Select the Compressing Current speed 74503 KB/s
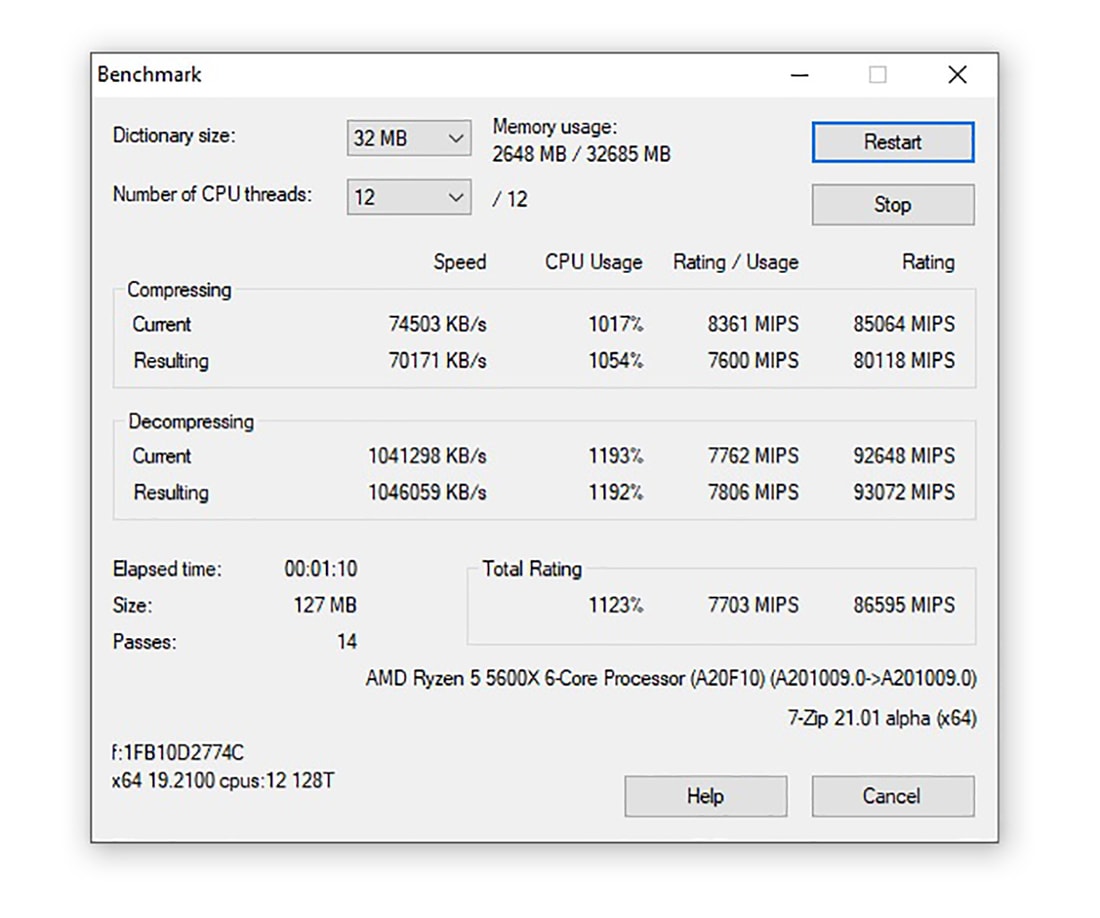 point(437,324)
